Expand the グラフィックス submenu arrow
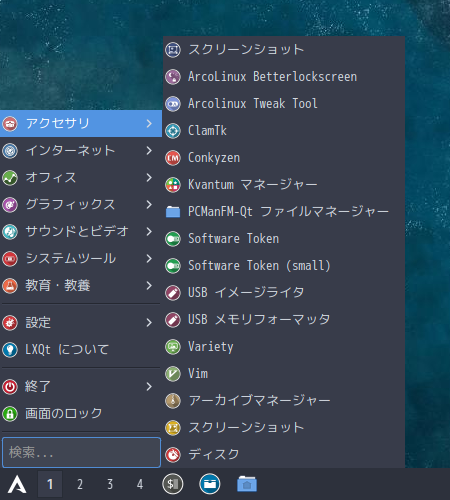450x500 pixels. (149, 205)
